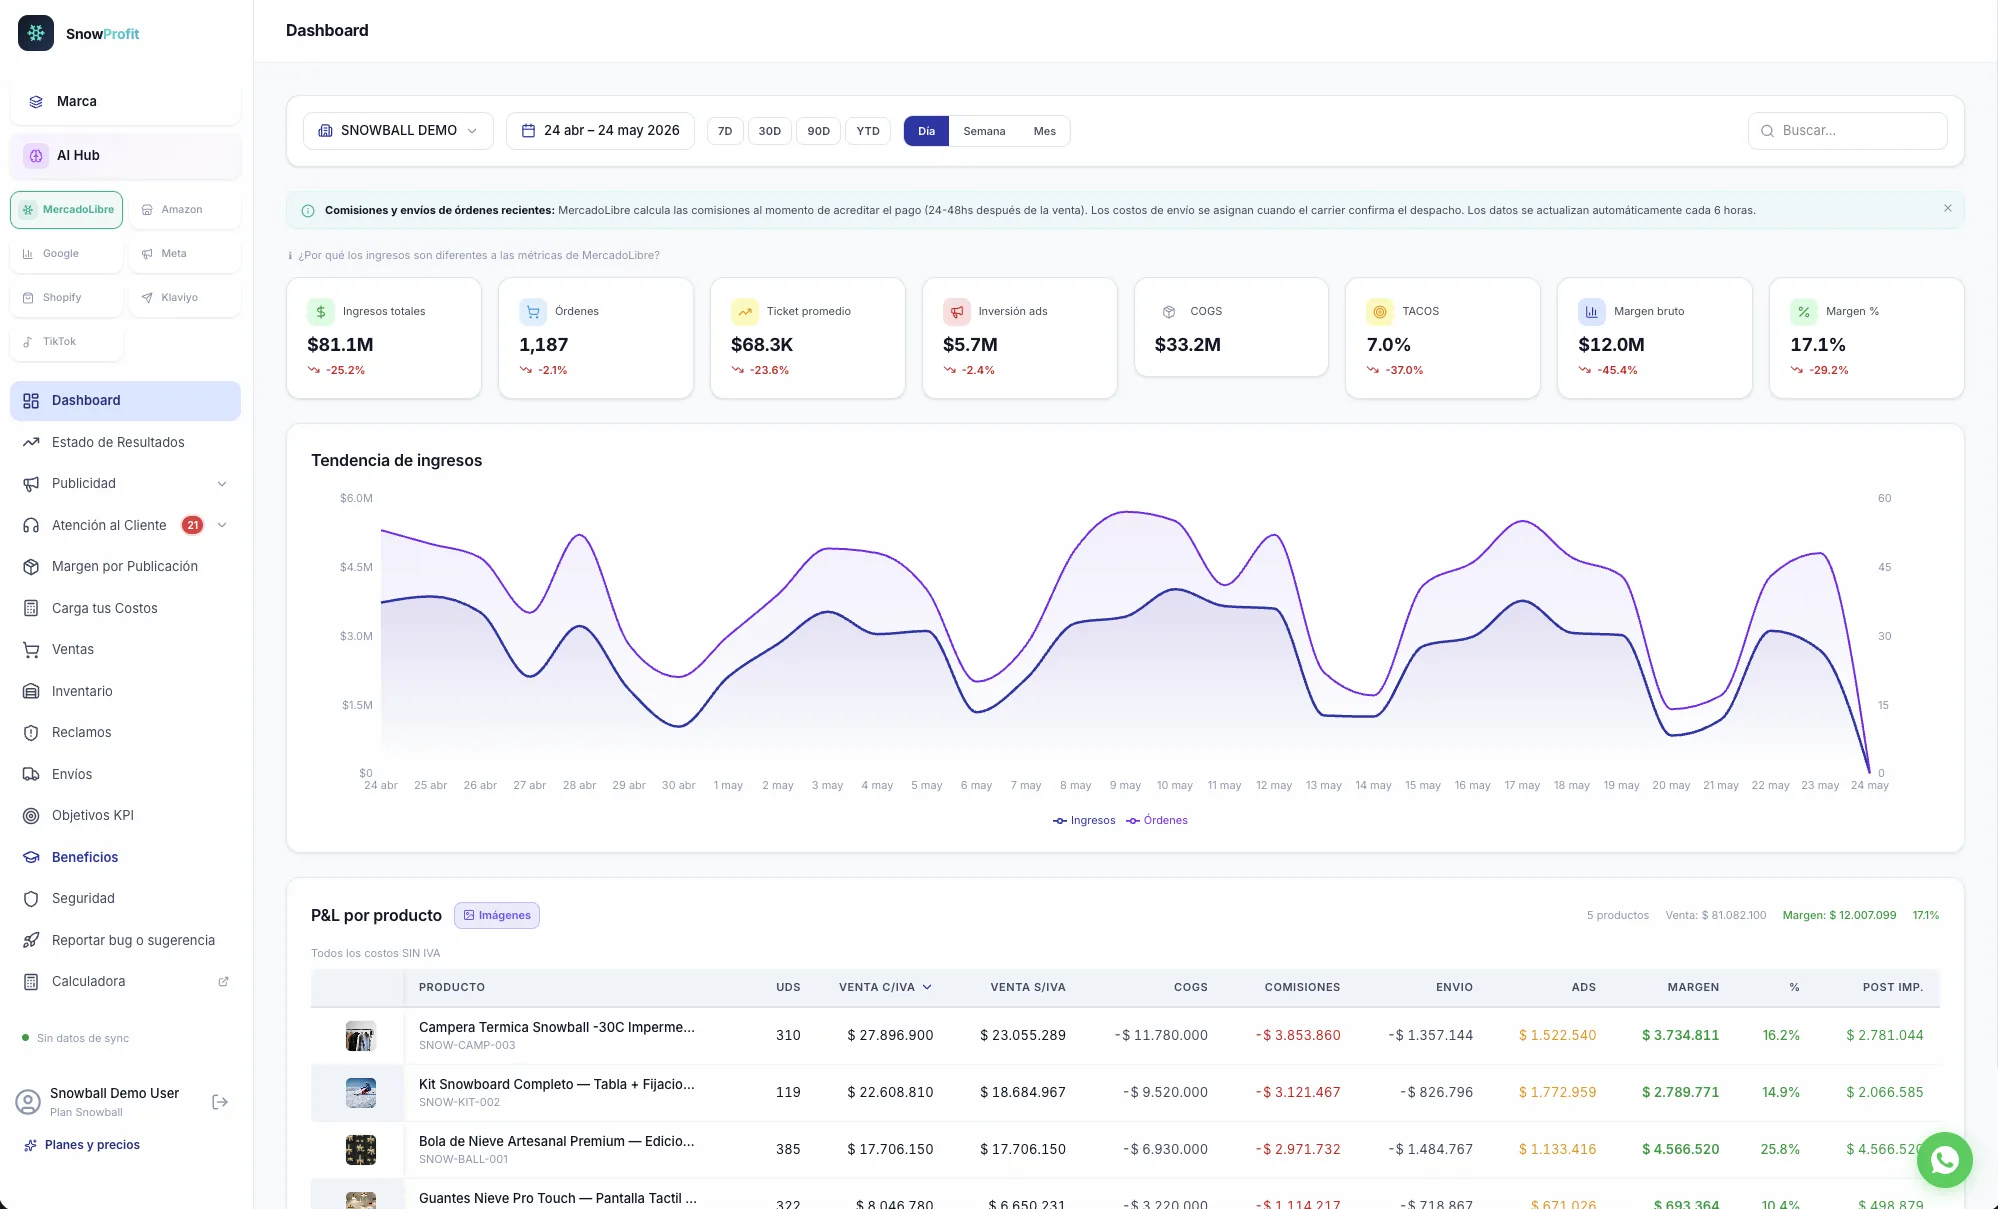
Task: Click the Inversión ads megaphone icon
Action: (957, 312)
